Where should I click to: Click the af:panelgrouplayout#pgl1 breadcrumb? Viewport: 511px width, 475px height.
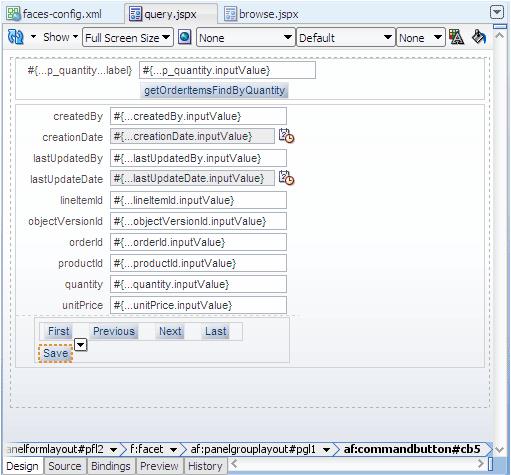pos(253,449)
